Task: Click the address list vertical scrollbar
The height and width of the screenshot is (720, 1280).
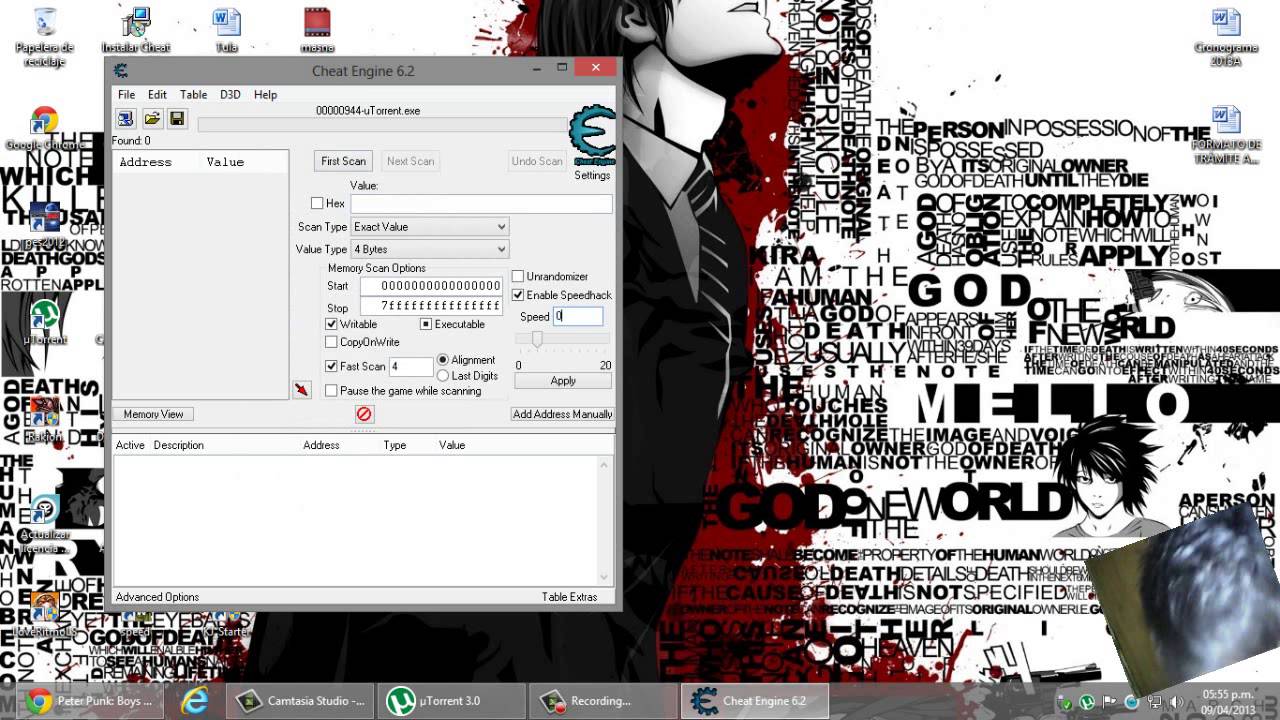Action: coord(604,520)
